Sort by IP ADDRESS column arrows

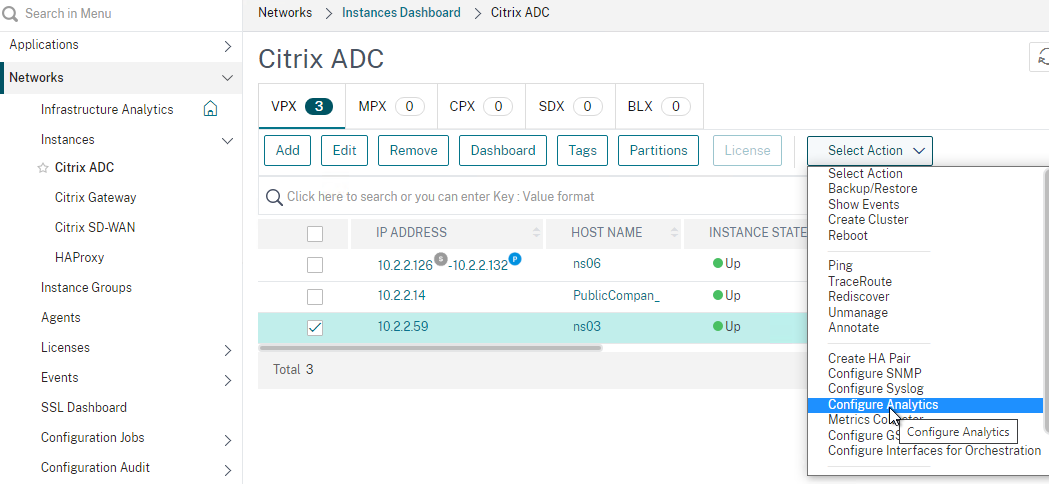(536, 232)
